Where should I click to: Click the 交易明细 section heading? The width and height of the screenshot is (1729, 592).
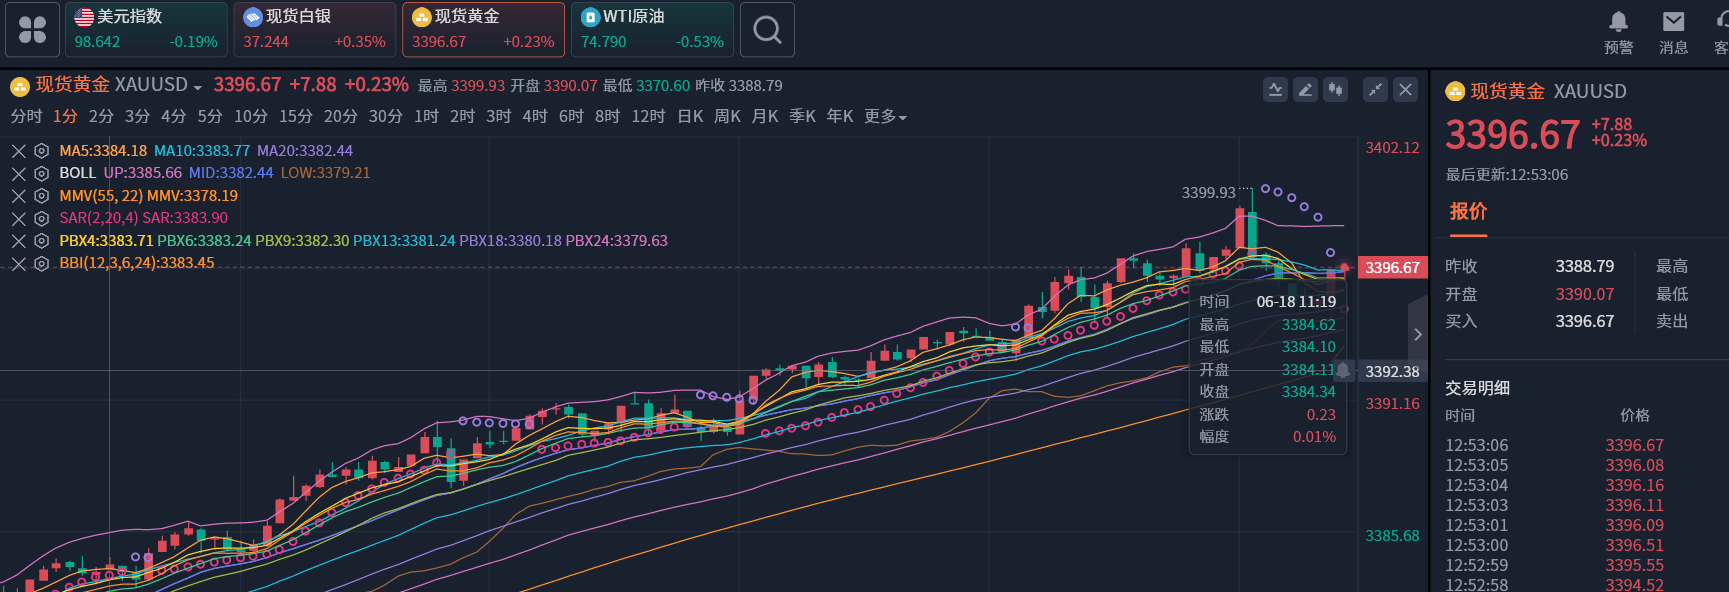point(1477,388)
